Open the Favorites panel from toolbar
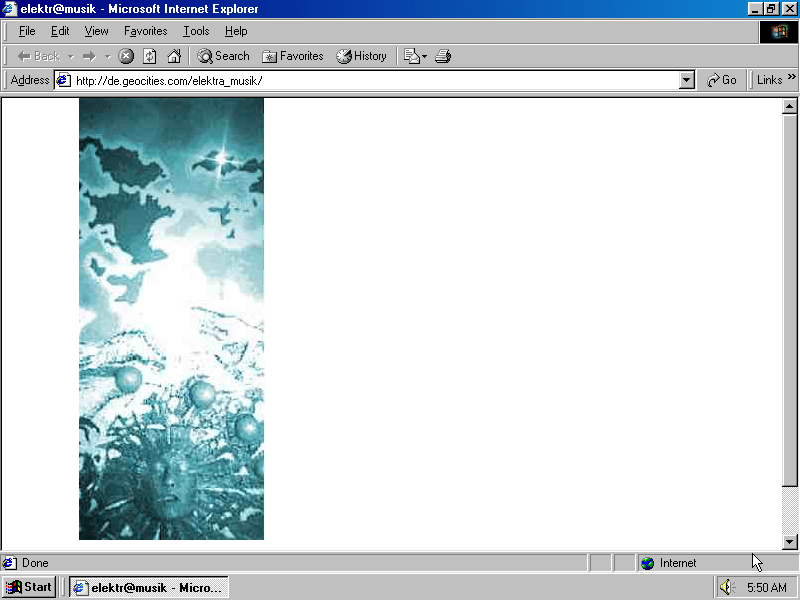800x600 pixels. (x=292, y=56)
